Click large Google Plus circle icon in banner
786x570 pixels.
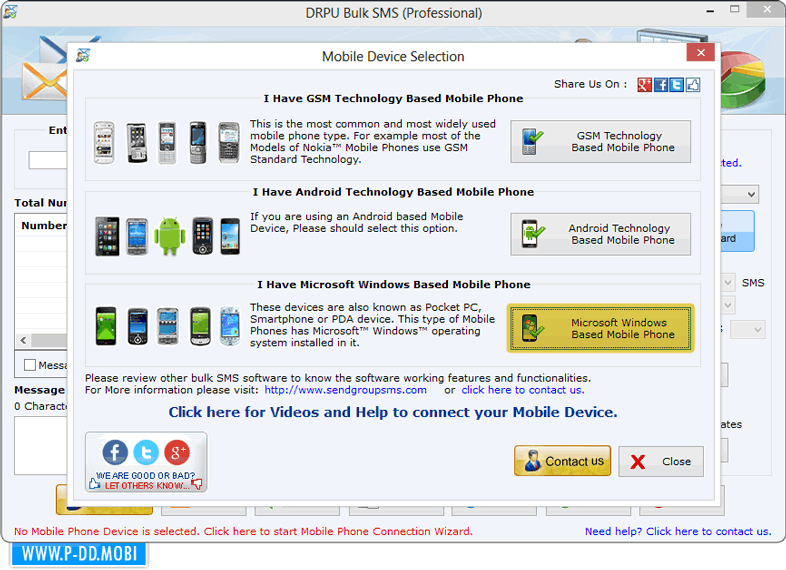pyautogui.click(x=177, y=452)
